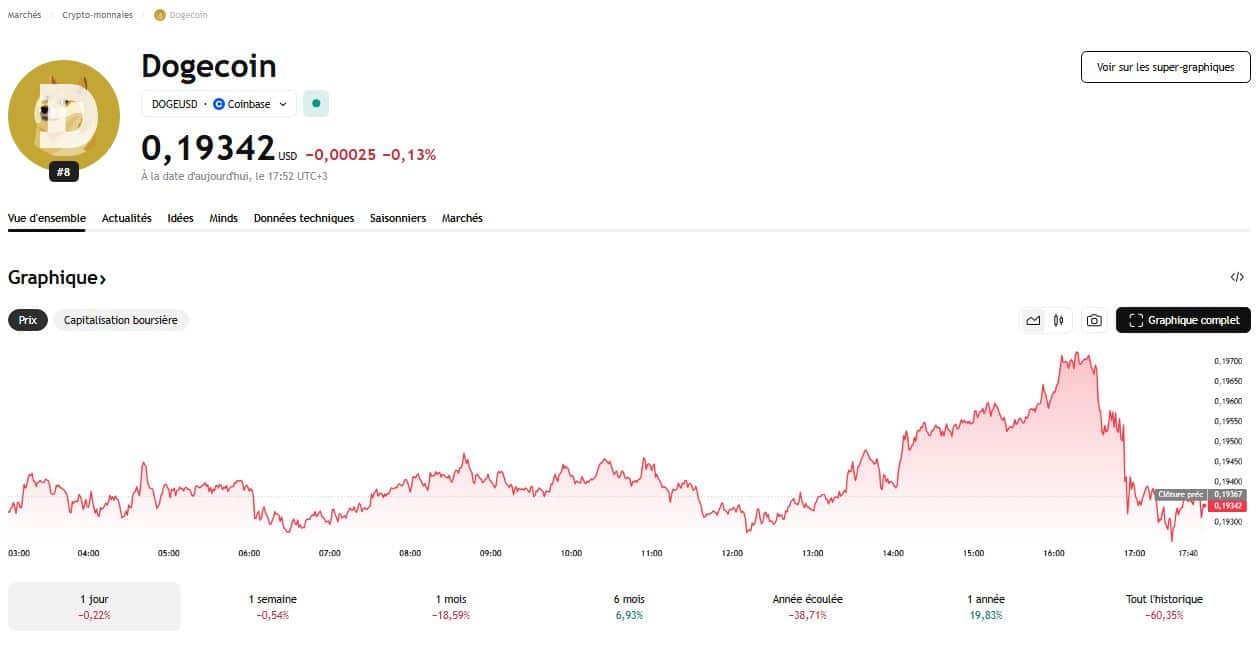Select the 1 mois performance period
This screenshot has height=645, width=1258.
point(451,606)
